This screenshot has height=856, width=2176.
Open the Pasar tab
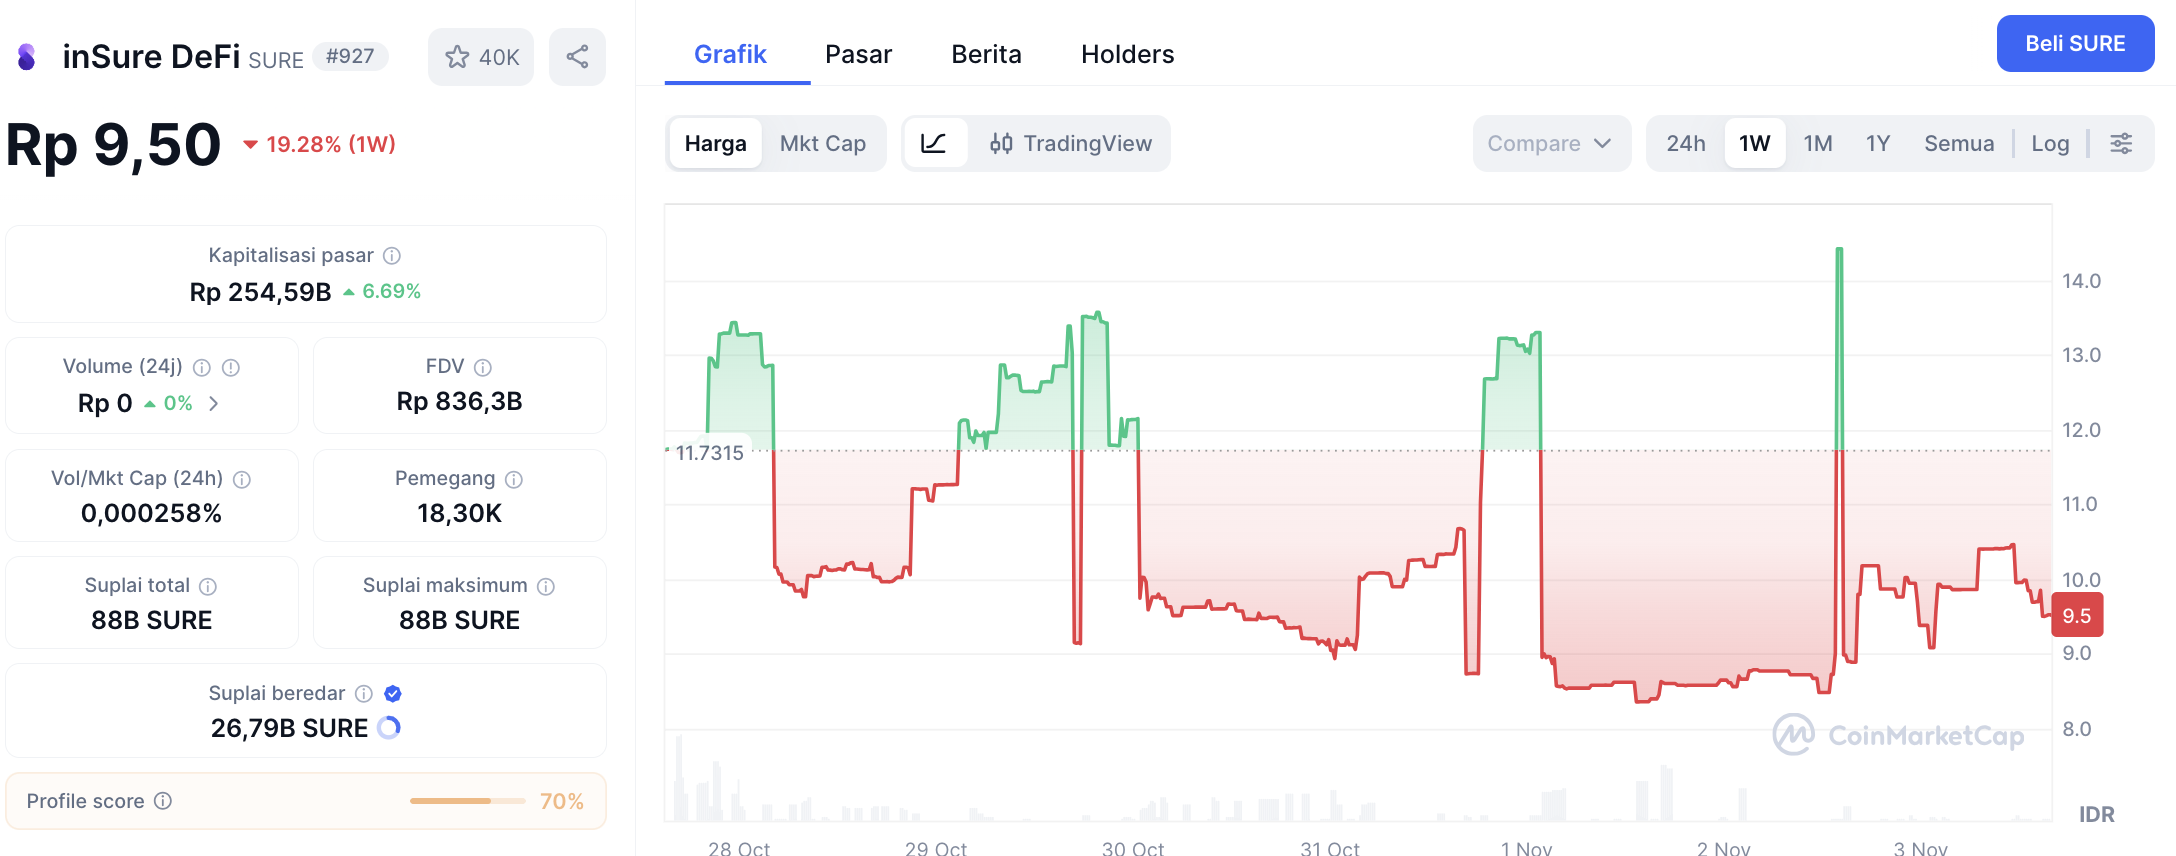click(858, 54)
